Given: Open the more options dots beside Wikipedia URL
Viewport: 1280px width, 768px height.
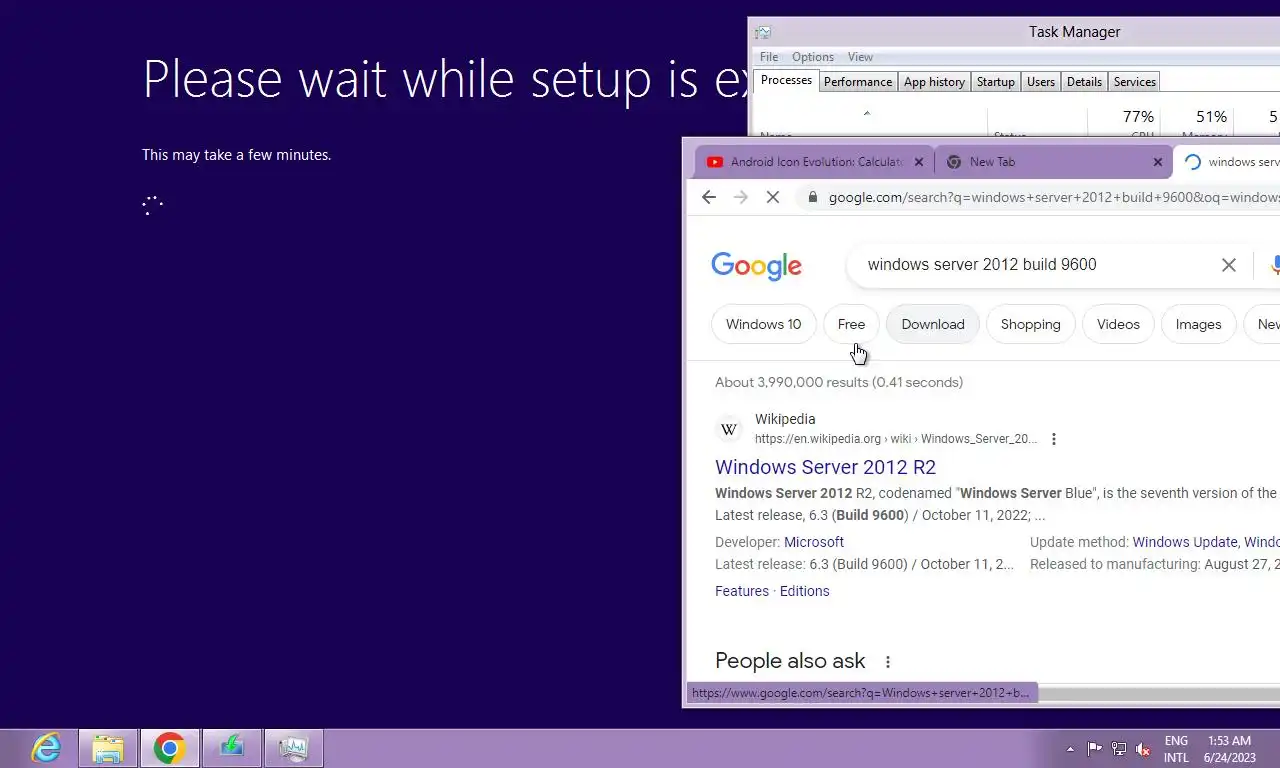Looking at the screenshot, I should [x=1053, y=439].
